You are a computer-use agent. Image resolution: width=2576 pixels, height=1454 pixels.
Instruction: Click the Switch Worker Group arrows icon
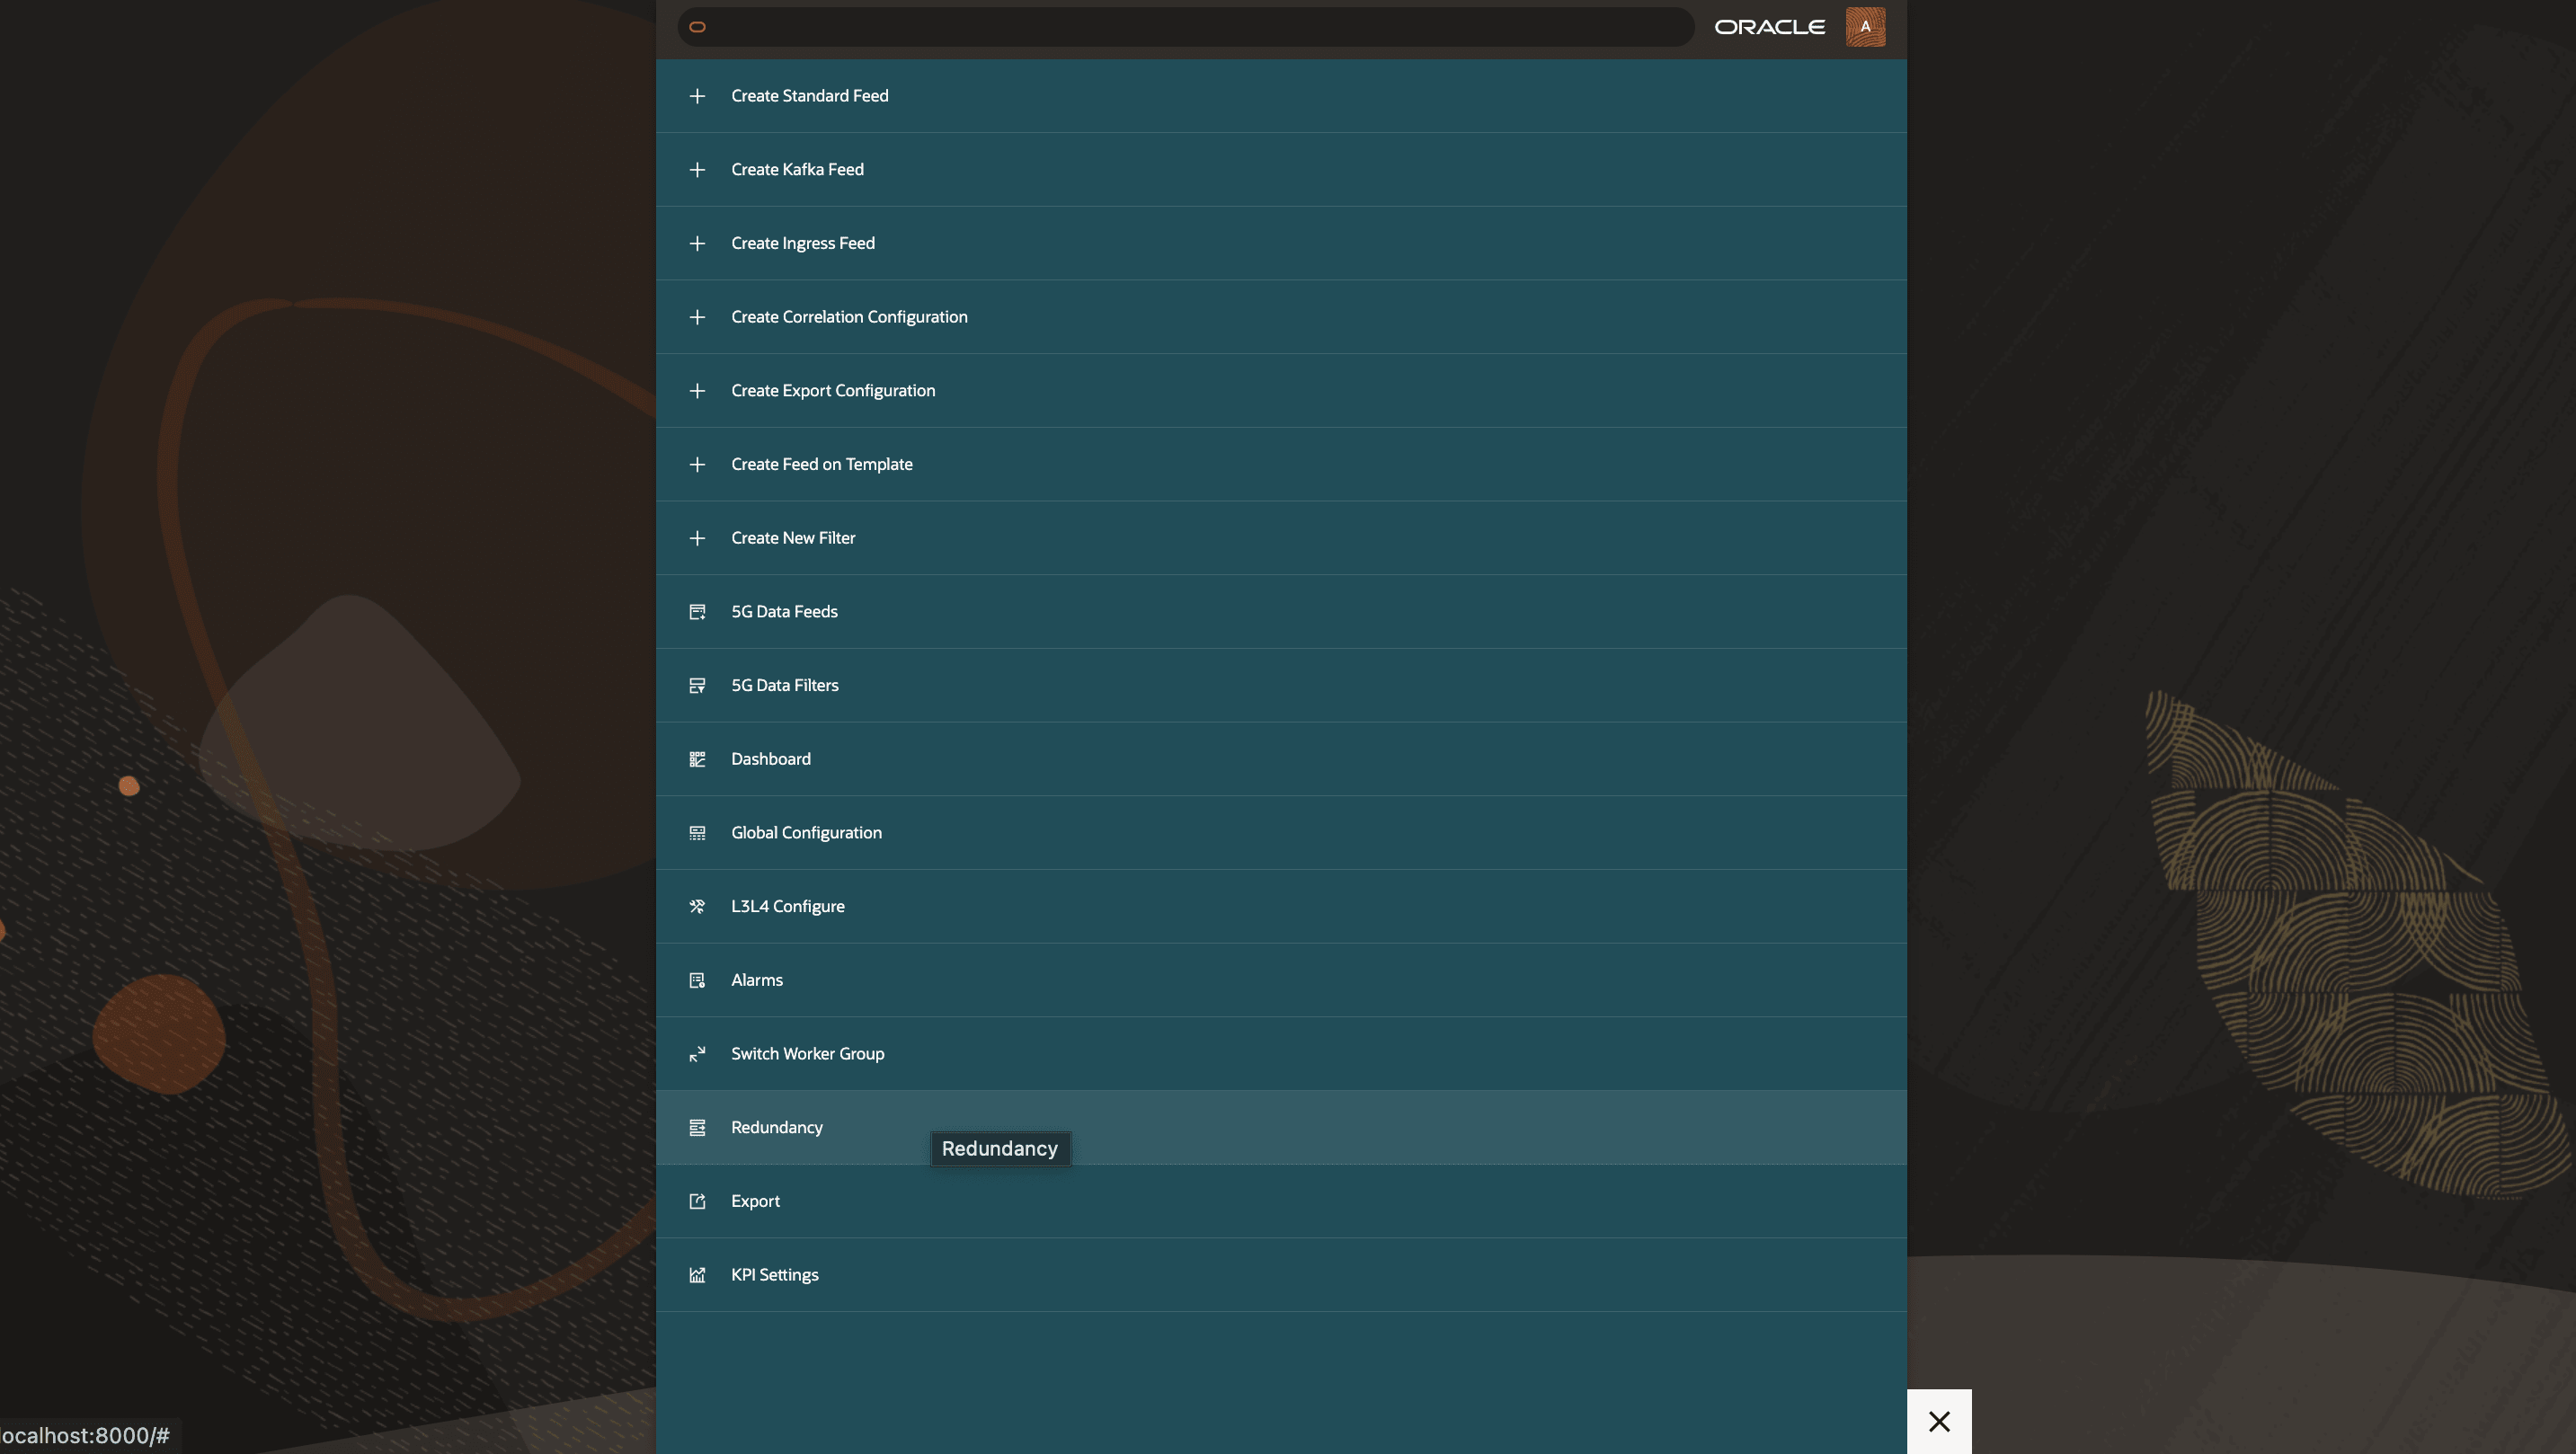pos(697,1053)
